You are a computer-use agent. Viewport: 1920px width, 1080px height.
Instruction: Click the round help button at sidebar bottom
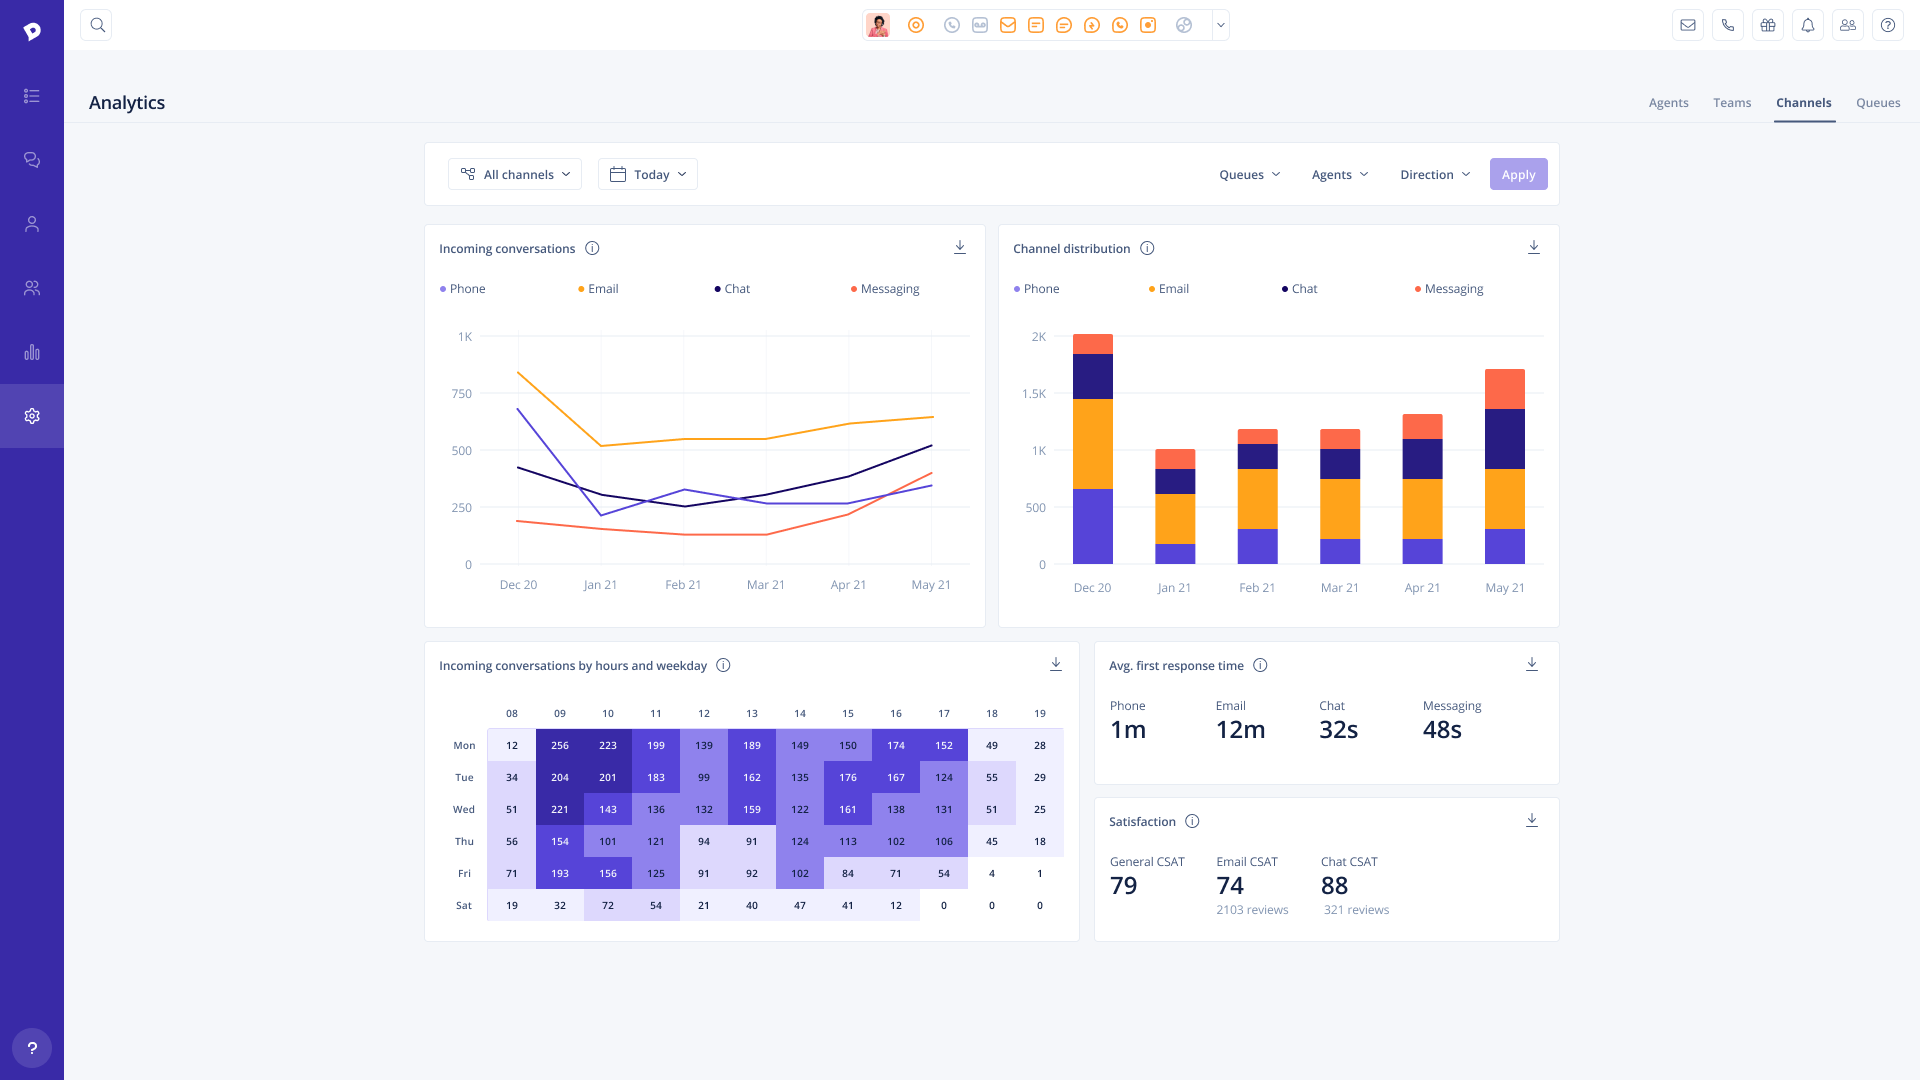click(x=32, y=1048)
